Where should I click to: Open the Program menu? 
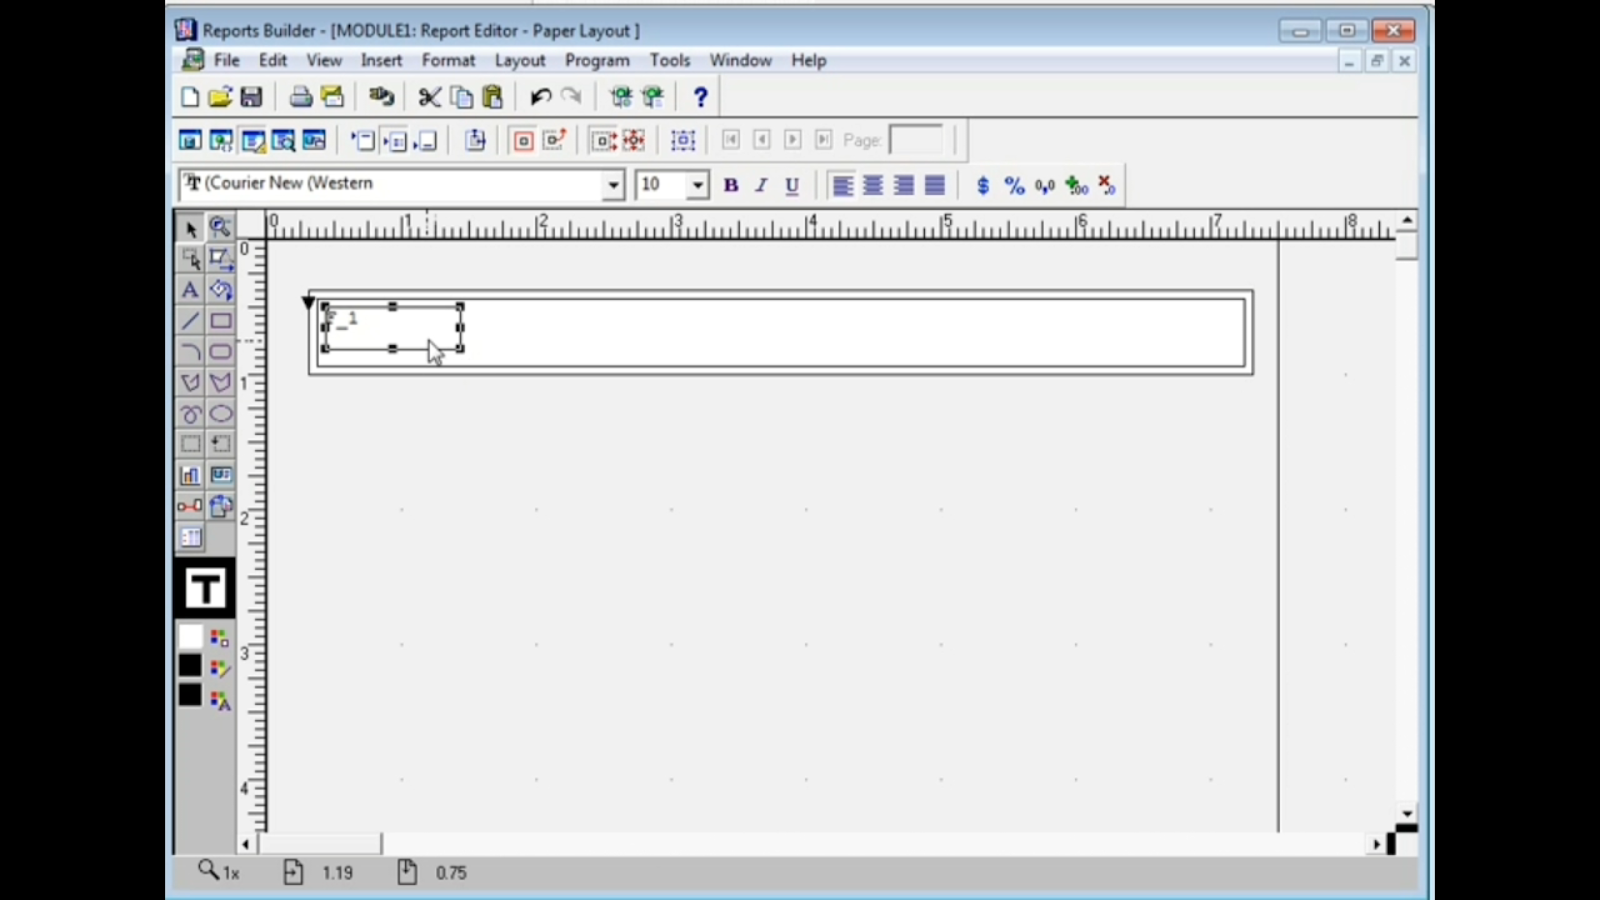click(597, 60)
